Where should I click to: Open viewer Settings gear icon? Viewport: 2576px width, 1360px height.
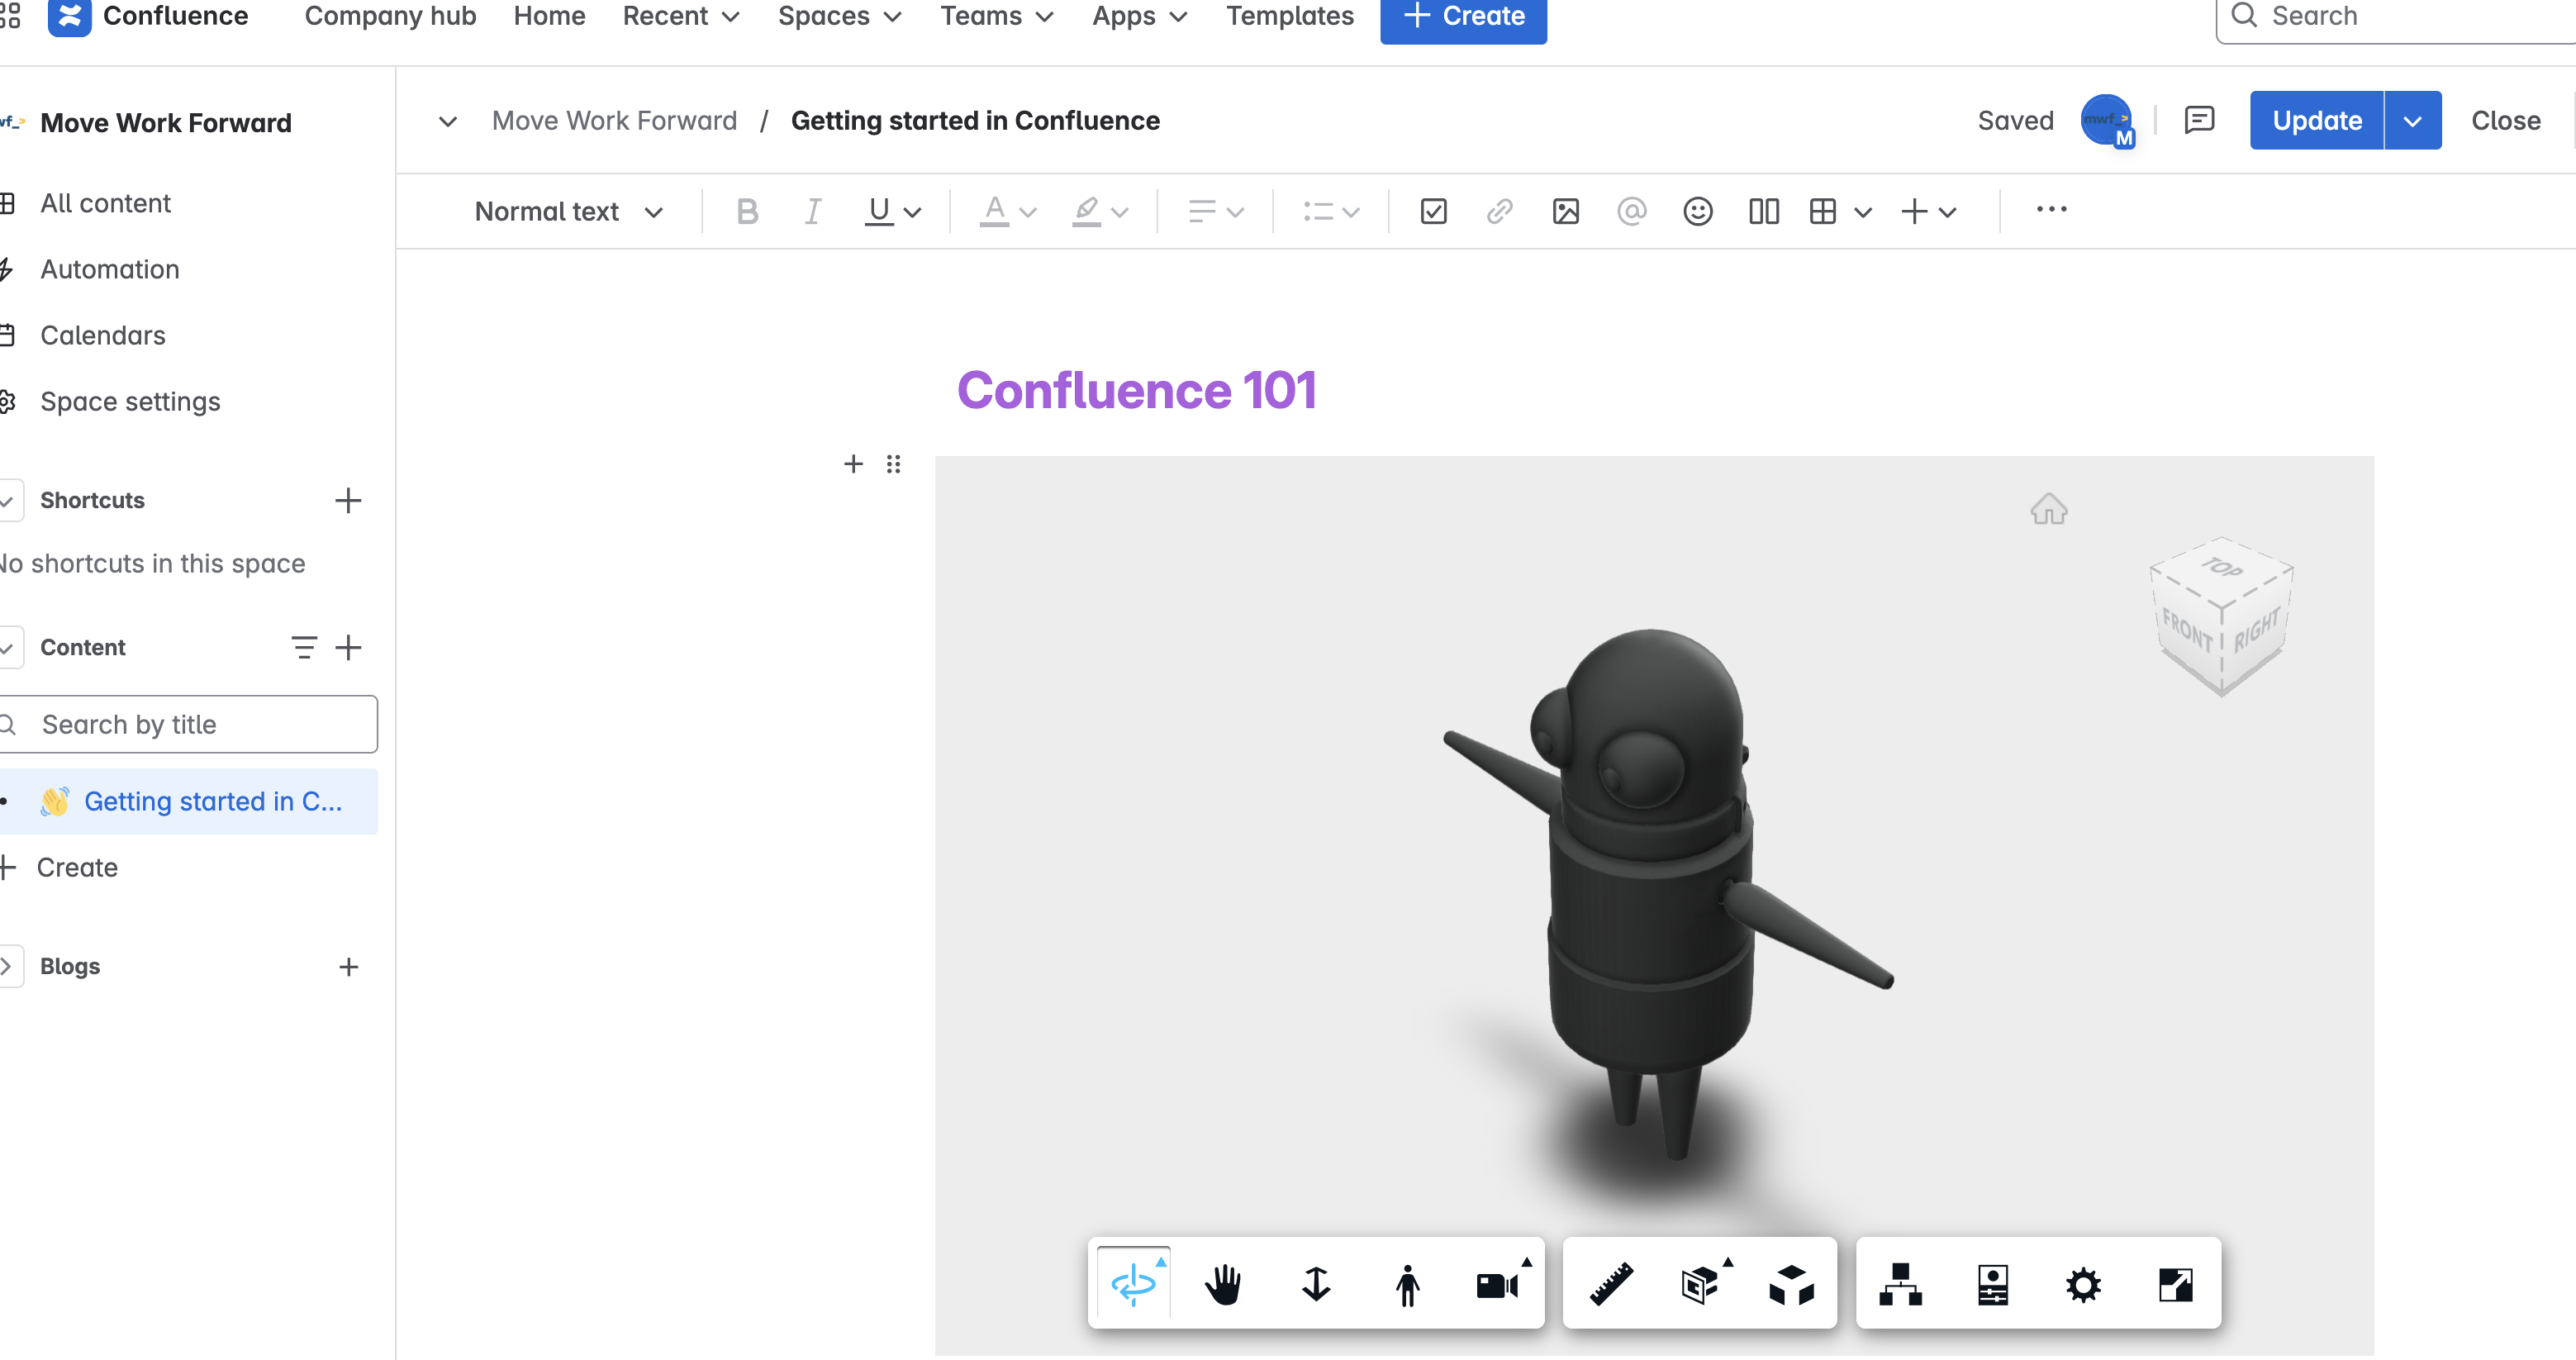pos(2083,1284)
